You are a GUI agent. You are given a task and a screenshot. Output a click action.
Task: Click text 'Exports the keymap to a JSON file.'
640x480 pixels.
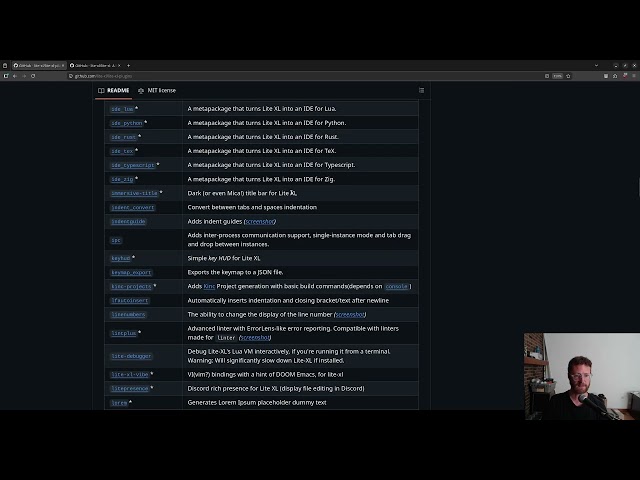(236, 272)
